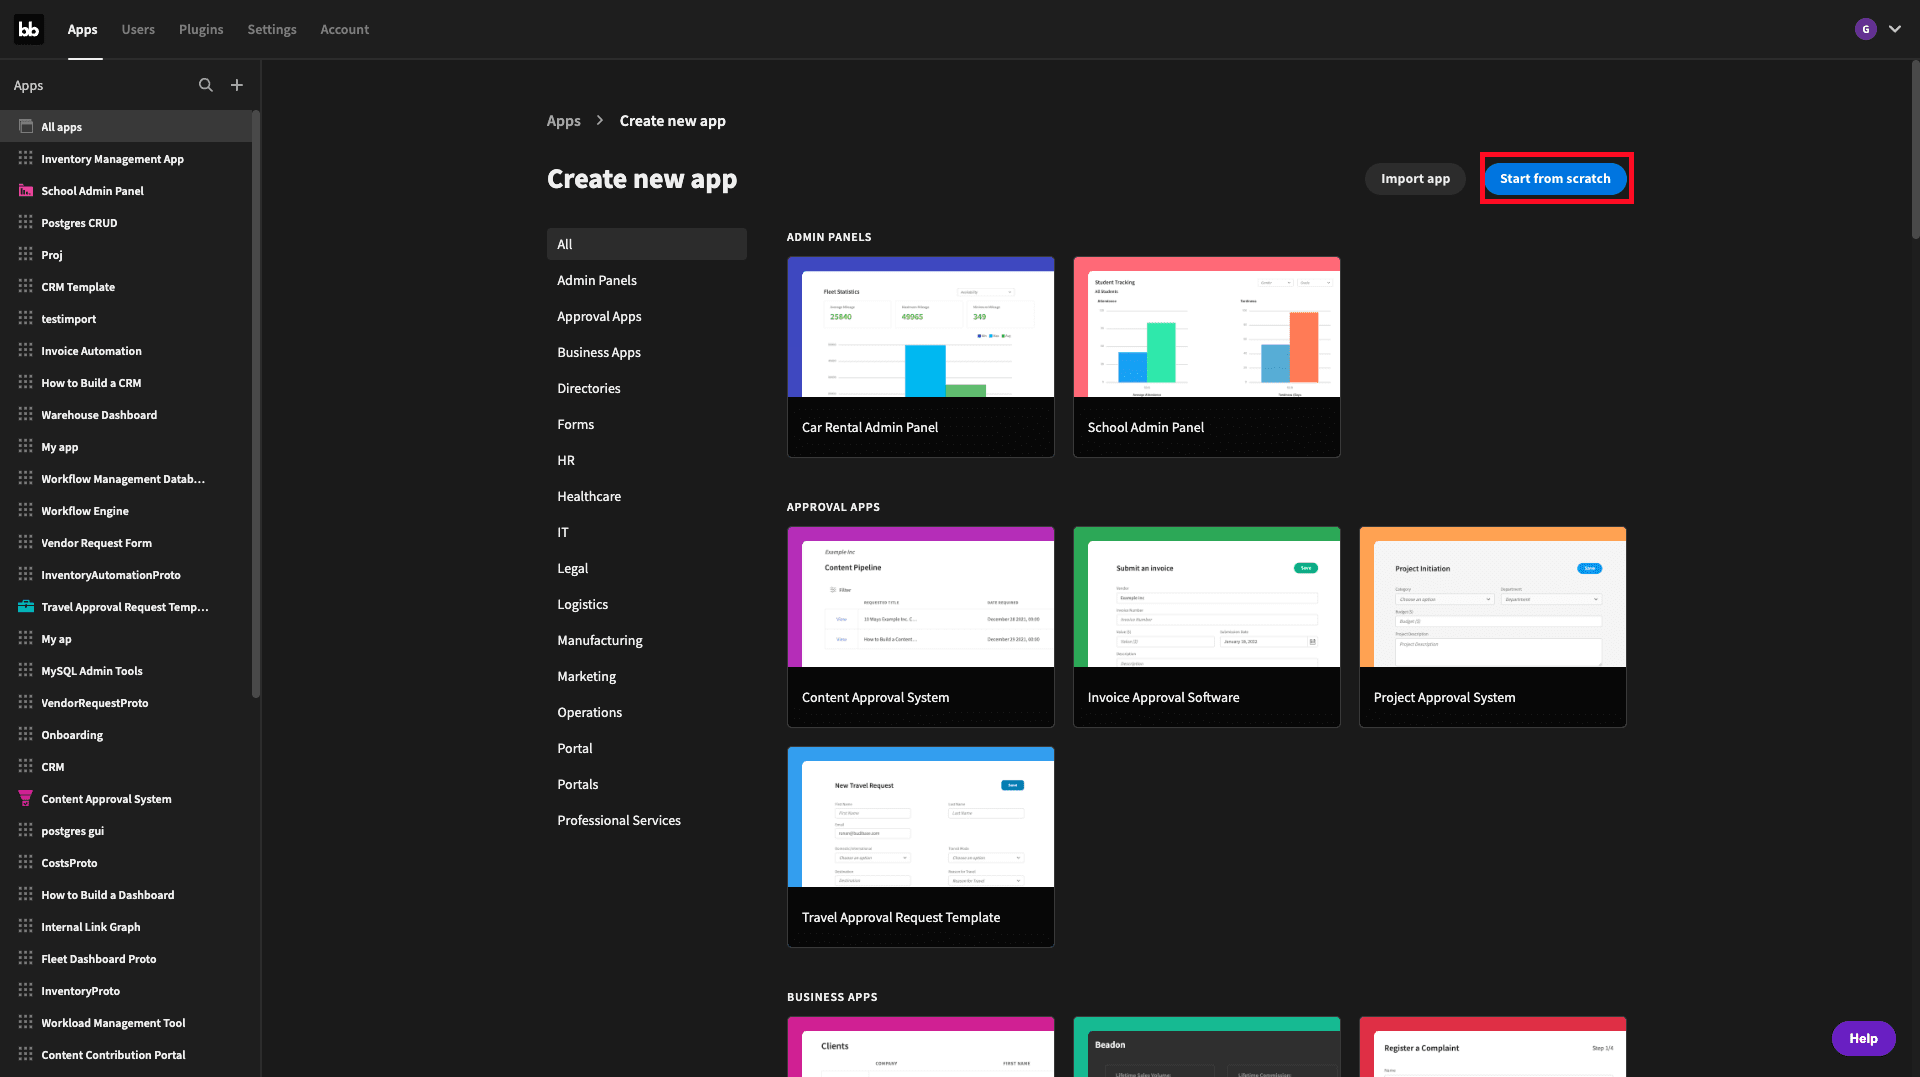Click the apps sidebar scrollbar
The height and width of the screenshot is (1077, 1920).
point(256,404)
